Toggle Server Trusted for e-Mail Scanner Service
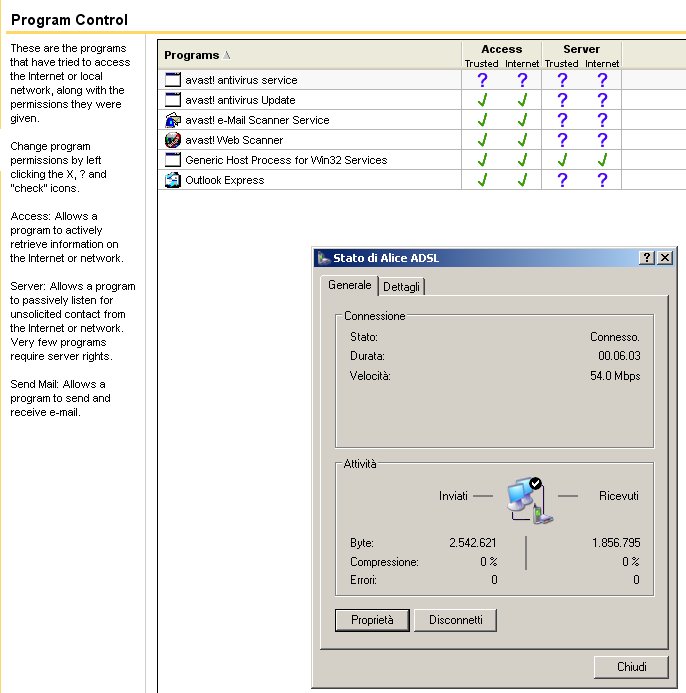Screen dimensions: 686x693 (562, 120)
